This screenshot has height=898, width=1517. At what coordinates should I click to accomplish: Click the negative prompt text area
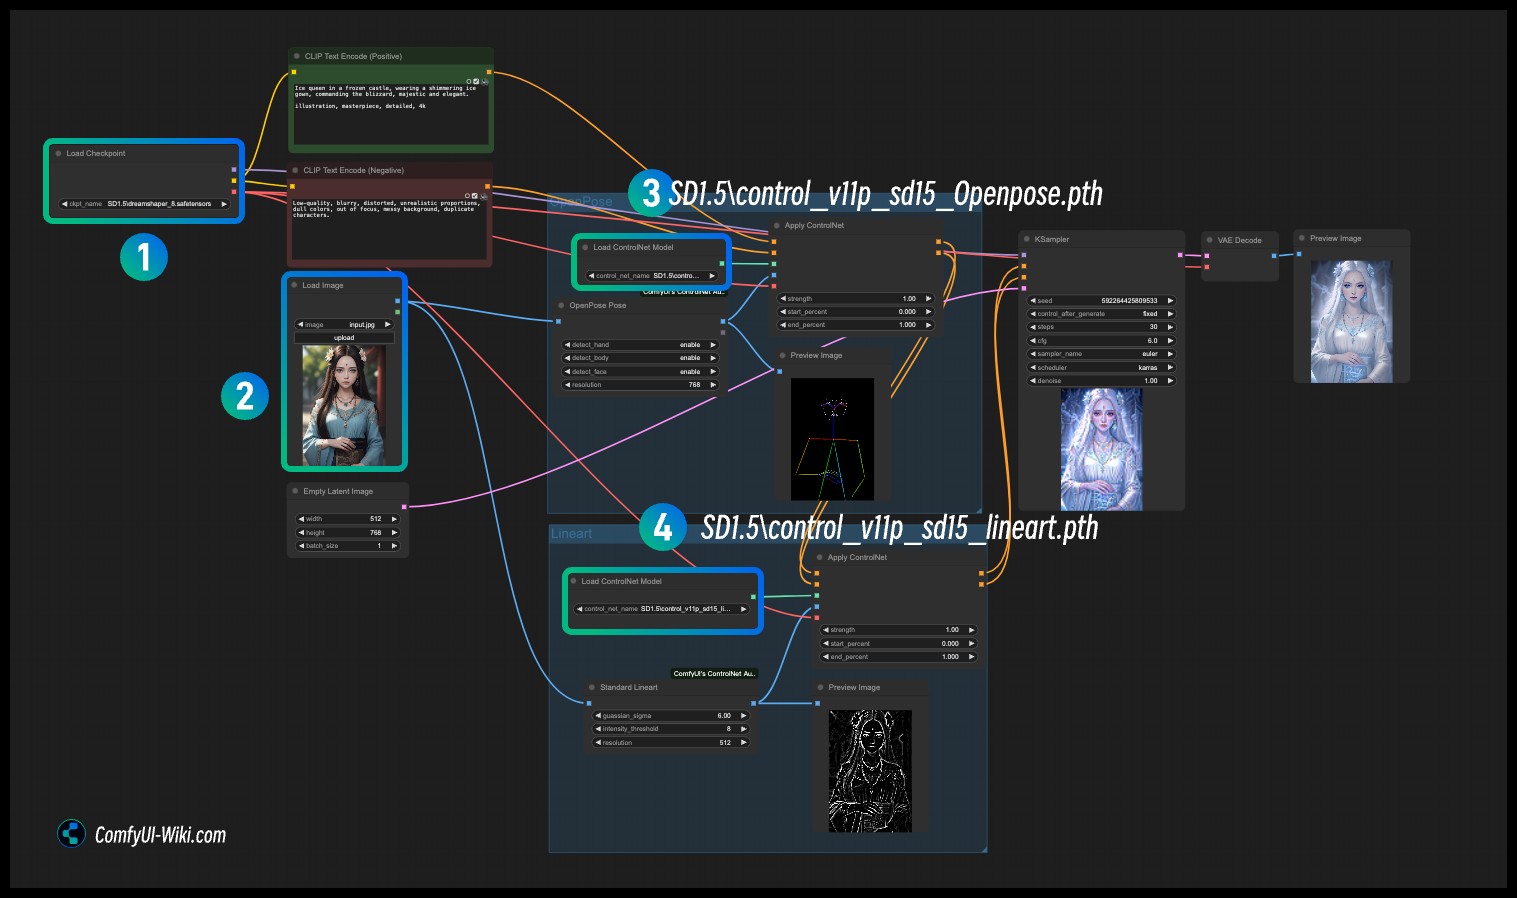pos(389,228)
